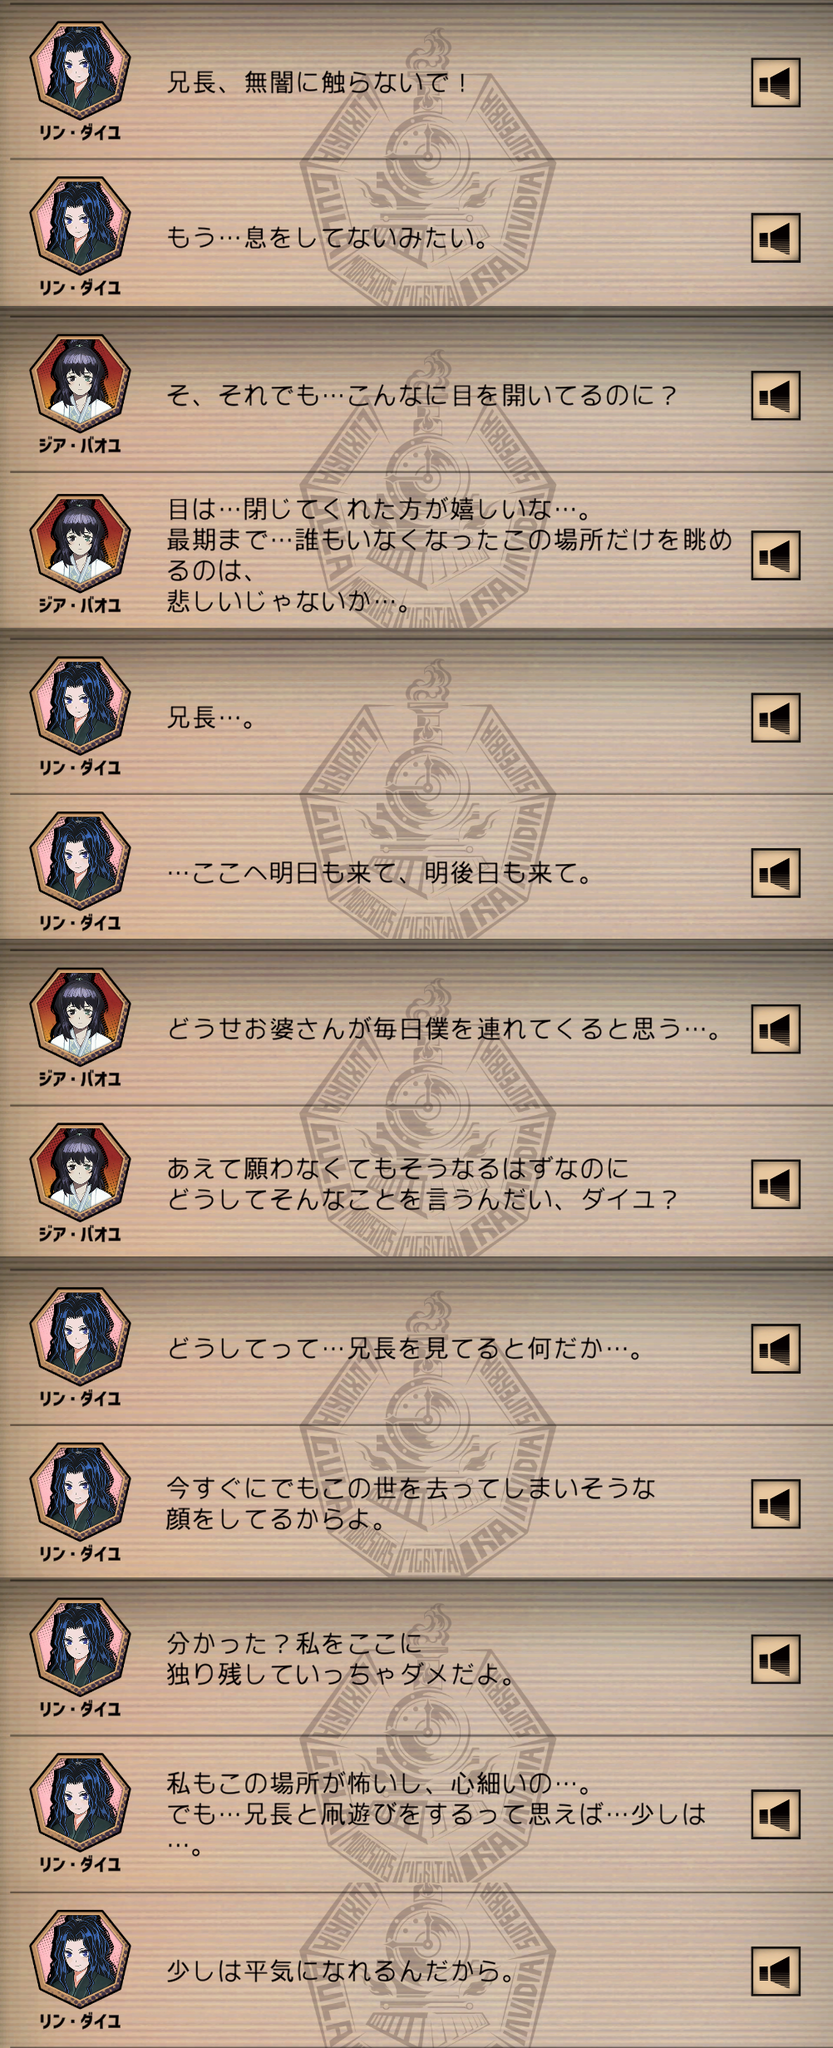Click speaker icon beside 兄長…。
The width and height of the screenshot is (833, 2048).
click(775, 717)
